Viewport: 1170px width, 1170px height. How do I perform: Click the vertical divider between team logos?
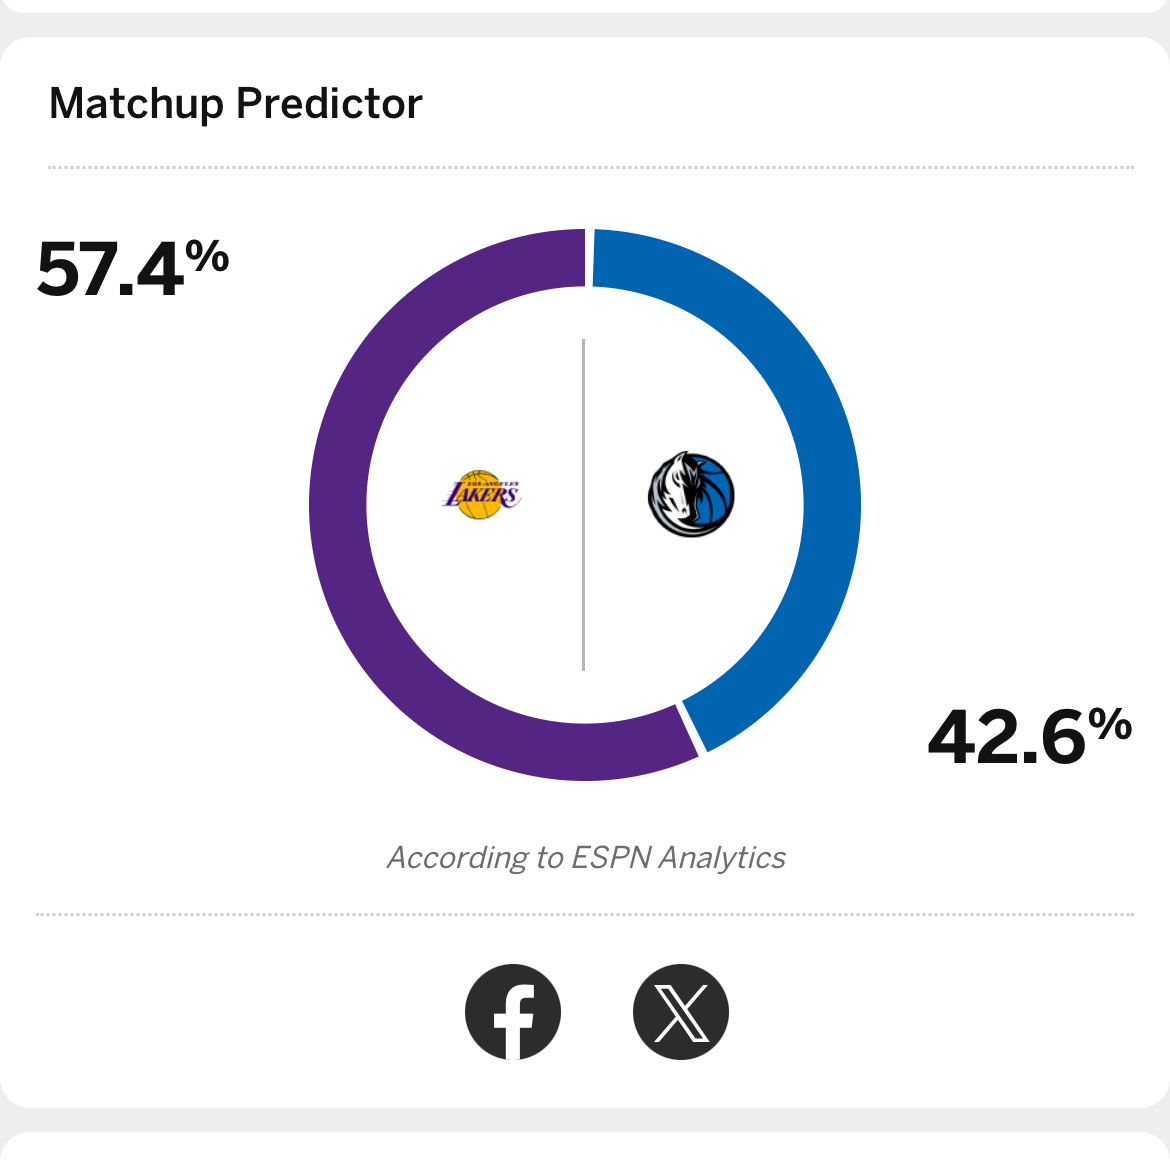583,505
